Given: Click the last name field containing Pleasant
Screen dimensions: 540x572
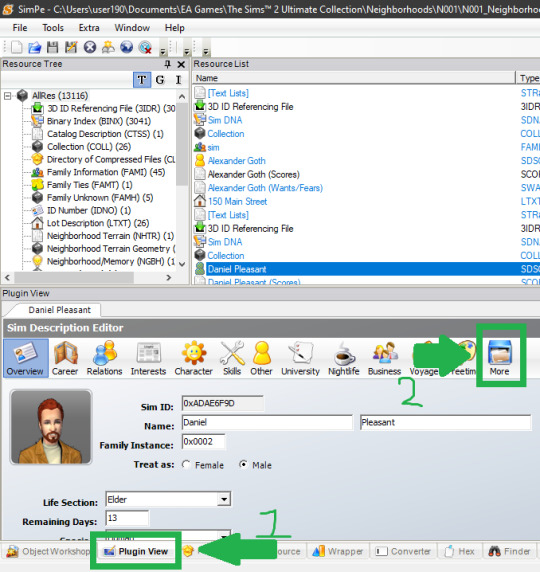Looking at the screenshot, I should pyautogui.click(x=445, y=422).
